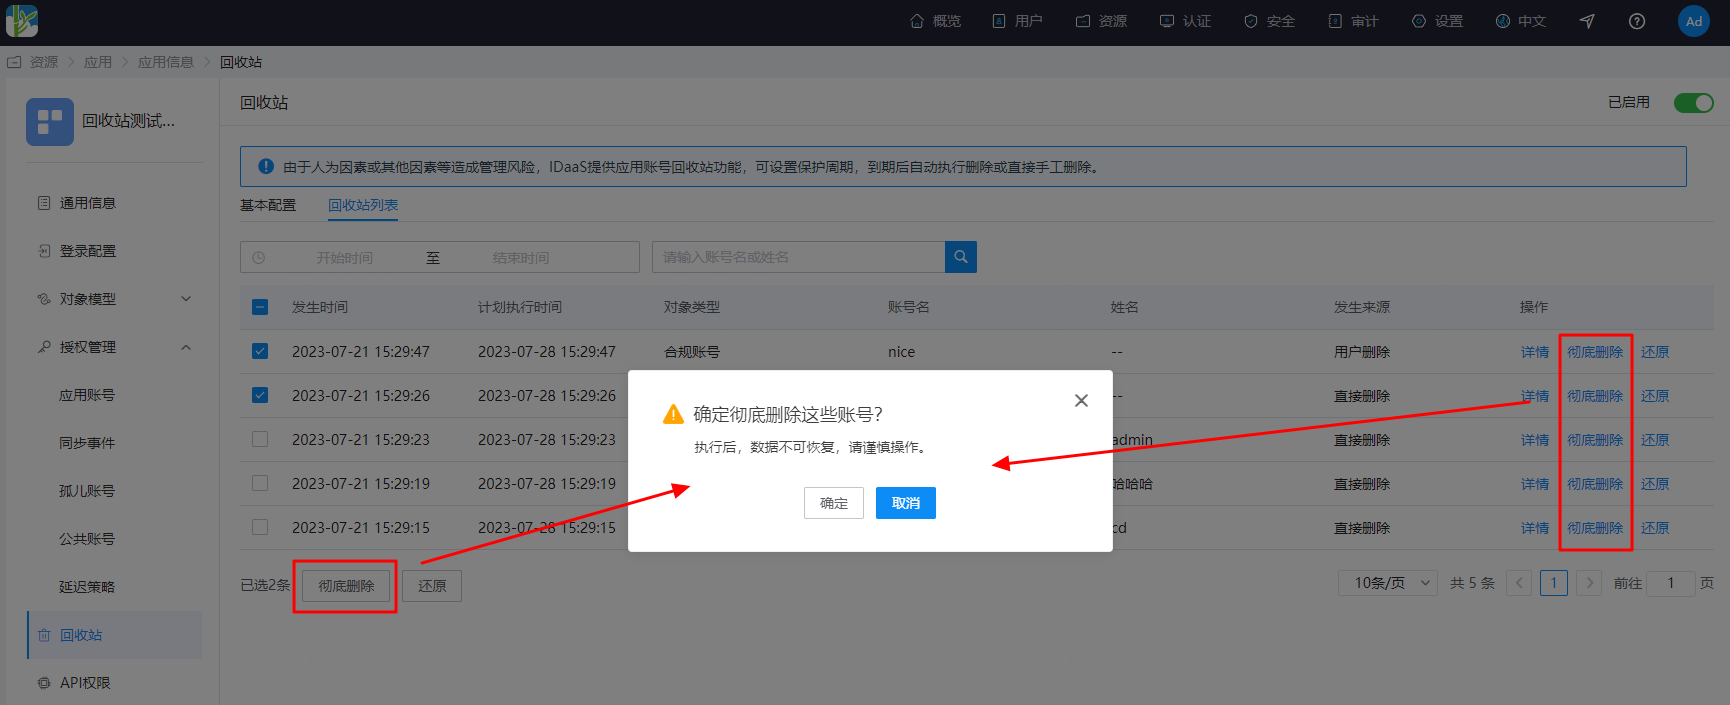Click 应用 in the breadcrumb

pos(98,62)
